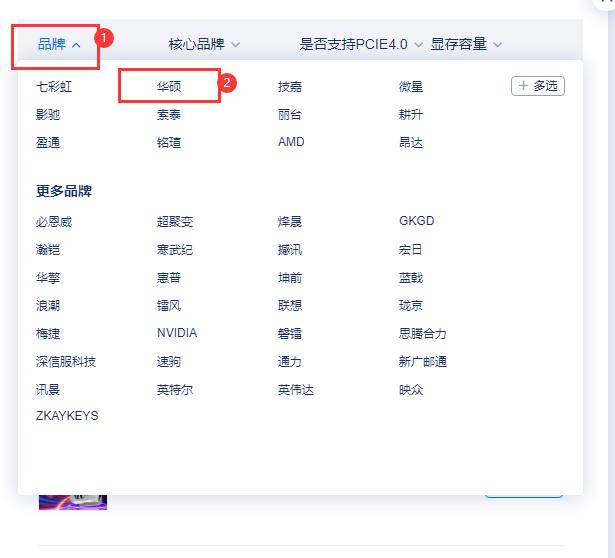
Task: Select the 技嘉 brand
Action: pyautogui.click(x=290, y=87)
